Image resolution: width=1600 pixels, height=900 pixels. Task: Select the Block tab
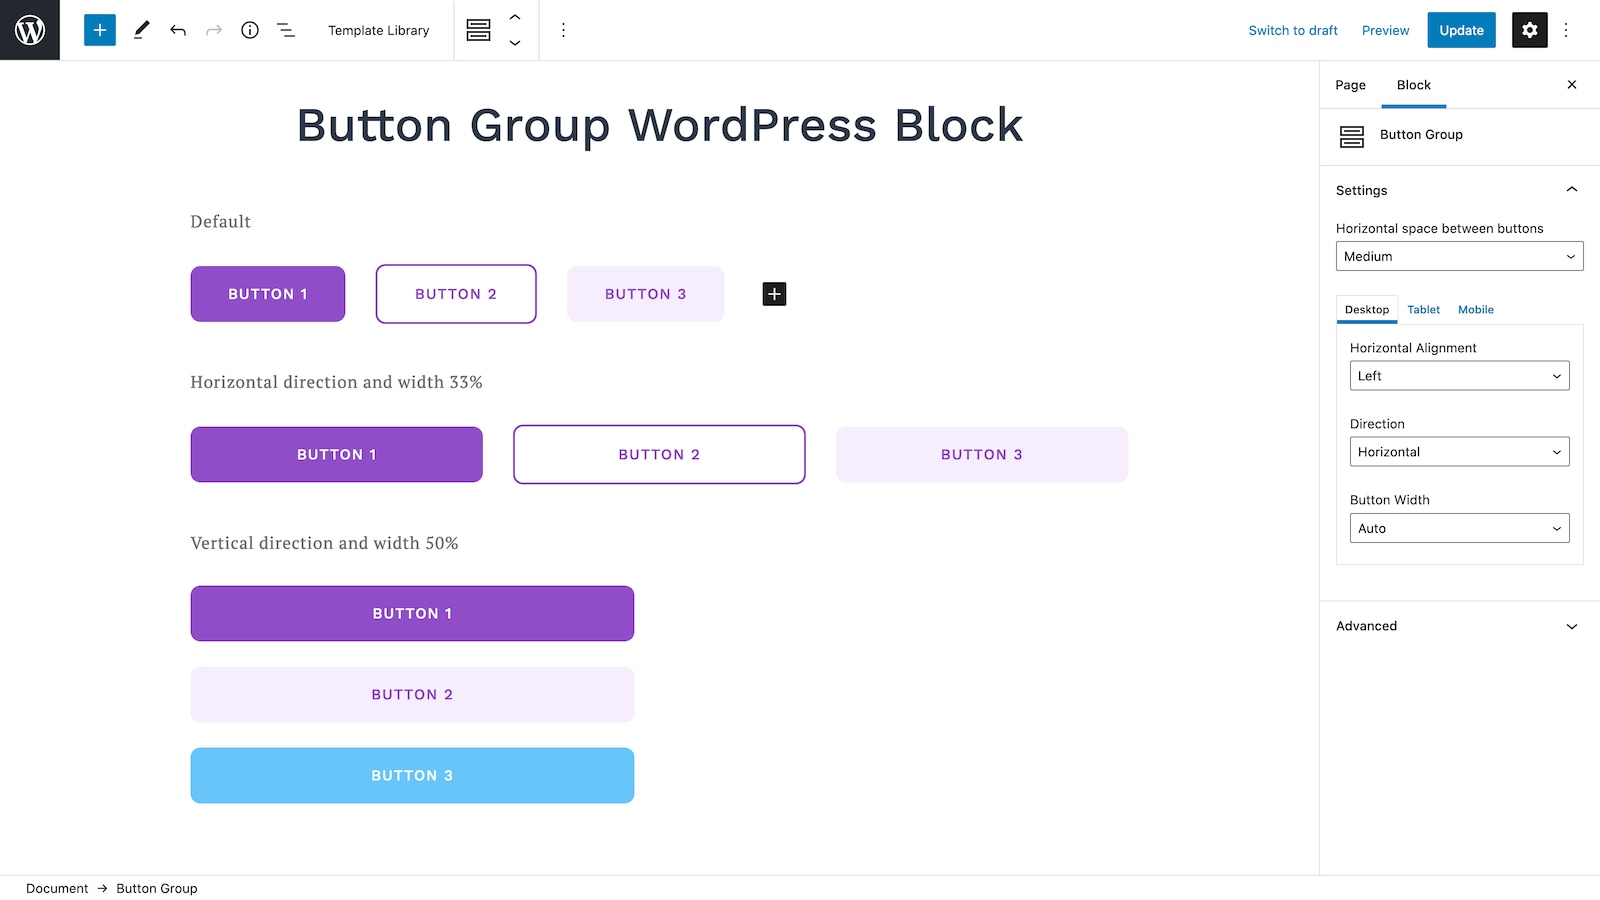[1414, 85]
